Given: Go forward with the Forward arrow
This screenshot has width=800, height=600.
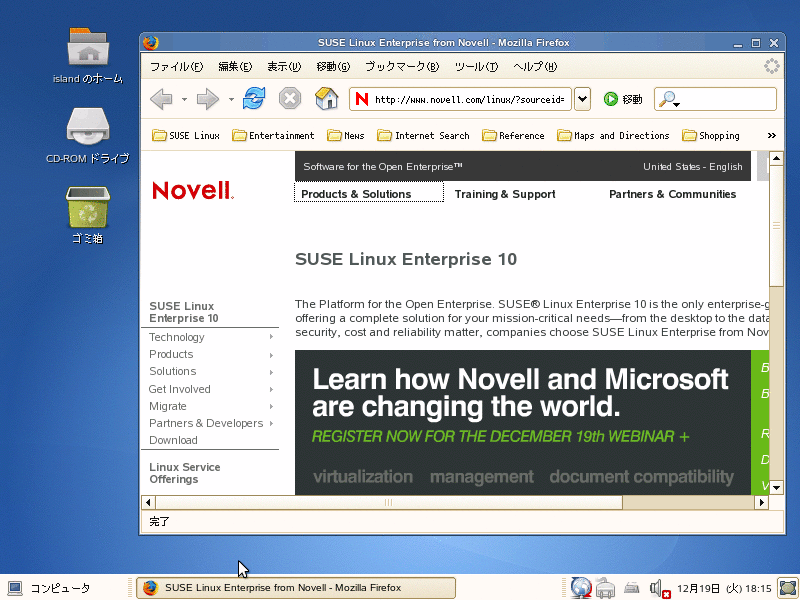Looking at the screenshot, I should [x=208, y=99].
